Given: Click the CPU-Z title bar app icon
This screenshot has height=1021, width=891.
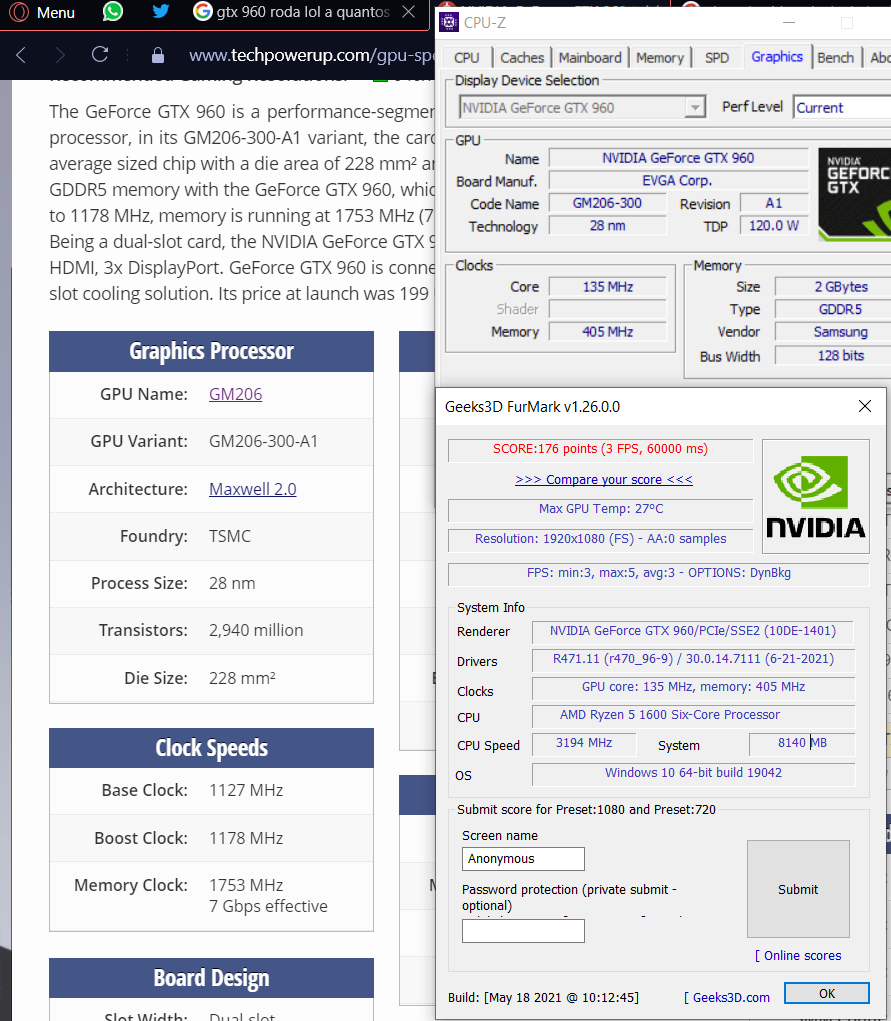Looking at the screenshot, I should coord(448,22).
